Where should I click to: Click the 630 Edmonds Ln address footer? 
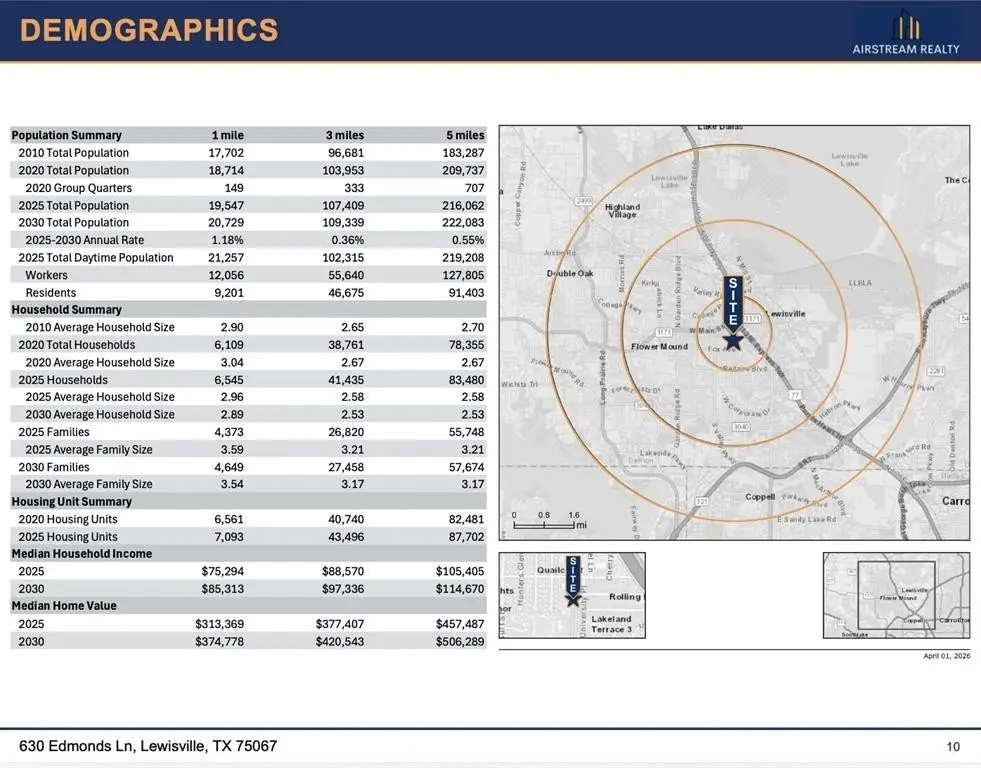click(148, 746)
